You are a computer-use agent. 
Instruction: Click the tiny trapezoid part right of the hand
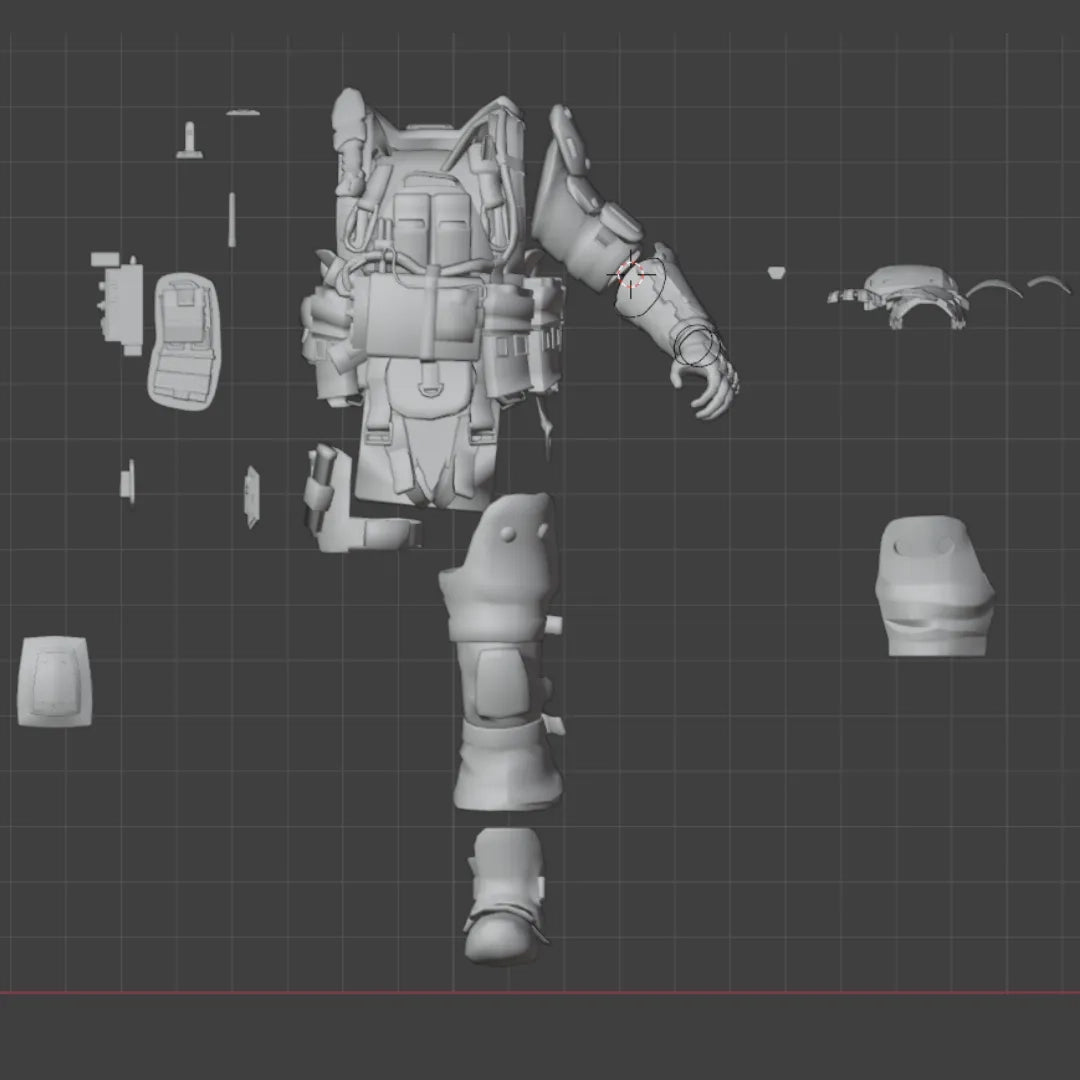click(x=779, y=272)
